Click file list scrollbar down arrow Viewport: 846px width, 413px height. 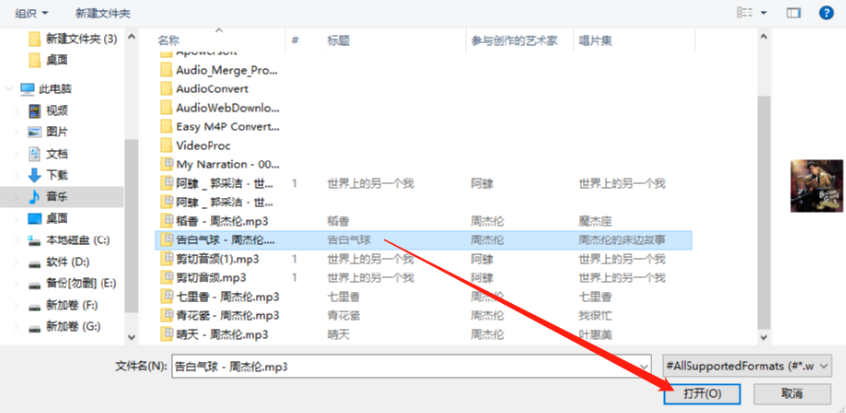coord(763,337)
